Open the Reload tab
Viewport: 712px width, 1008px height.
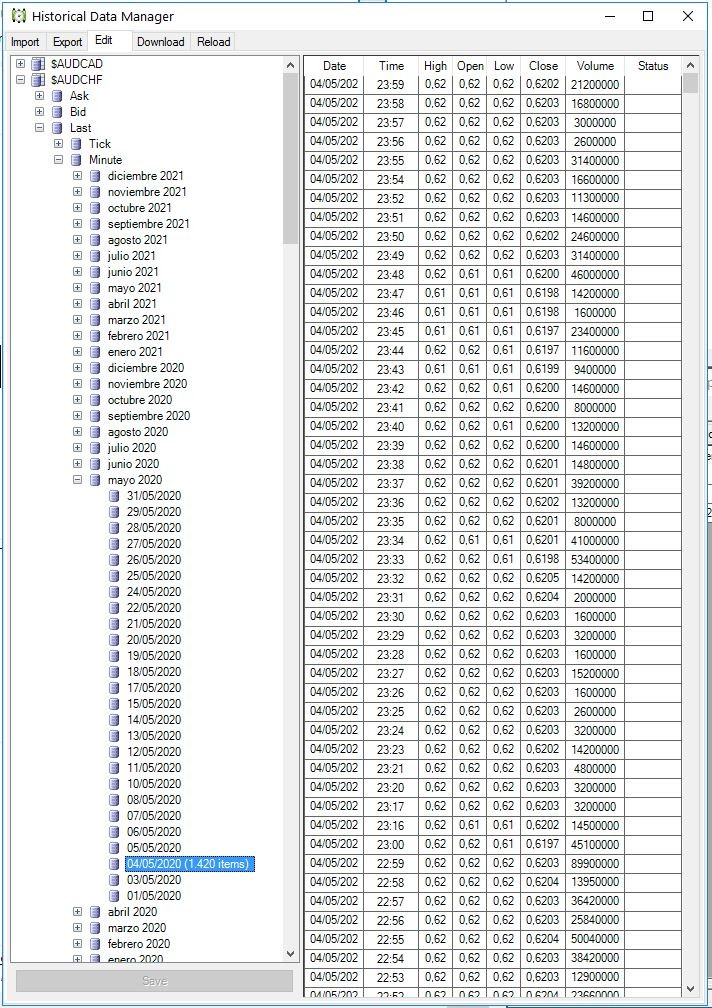click(x=213, y=42)
